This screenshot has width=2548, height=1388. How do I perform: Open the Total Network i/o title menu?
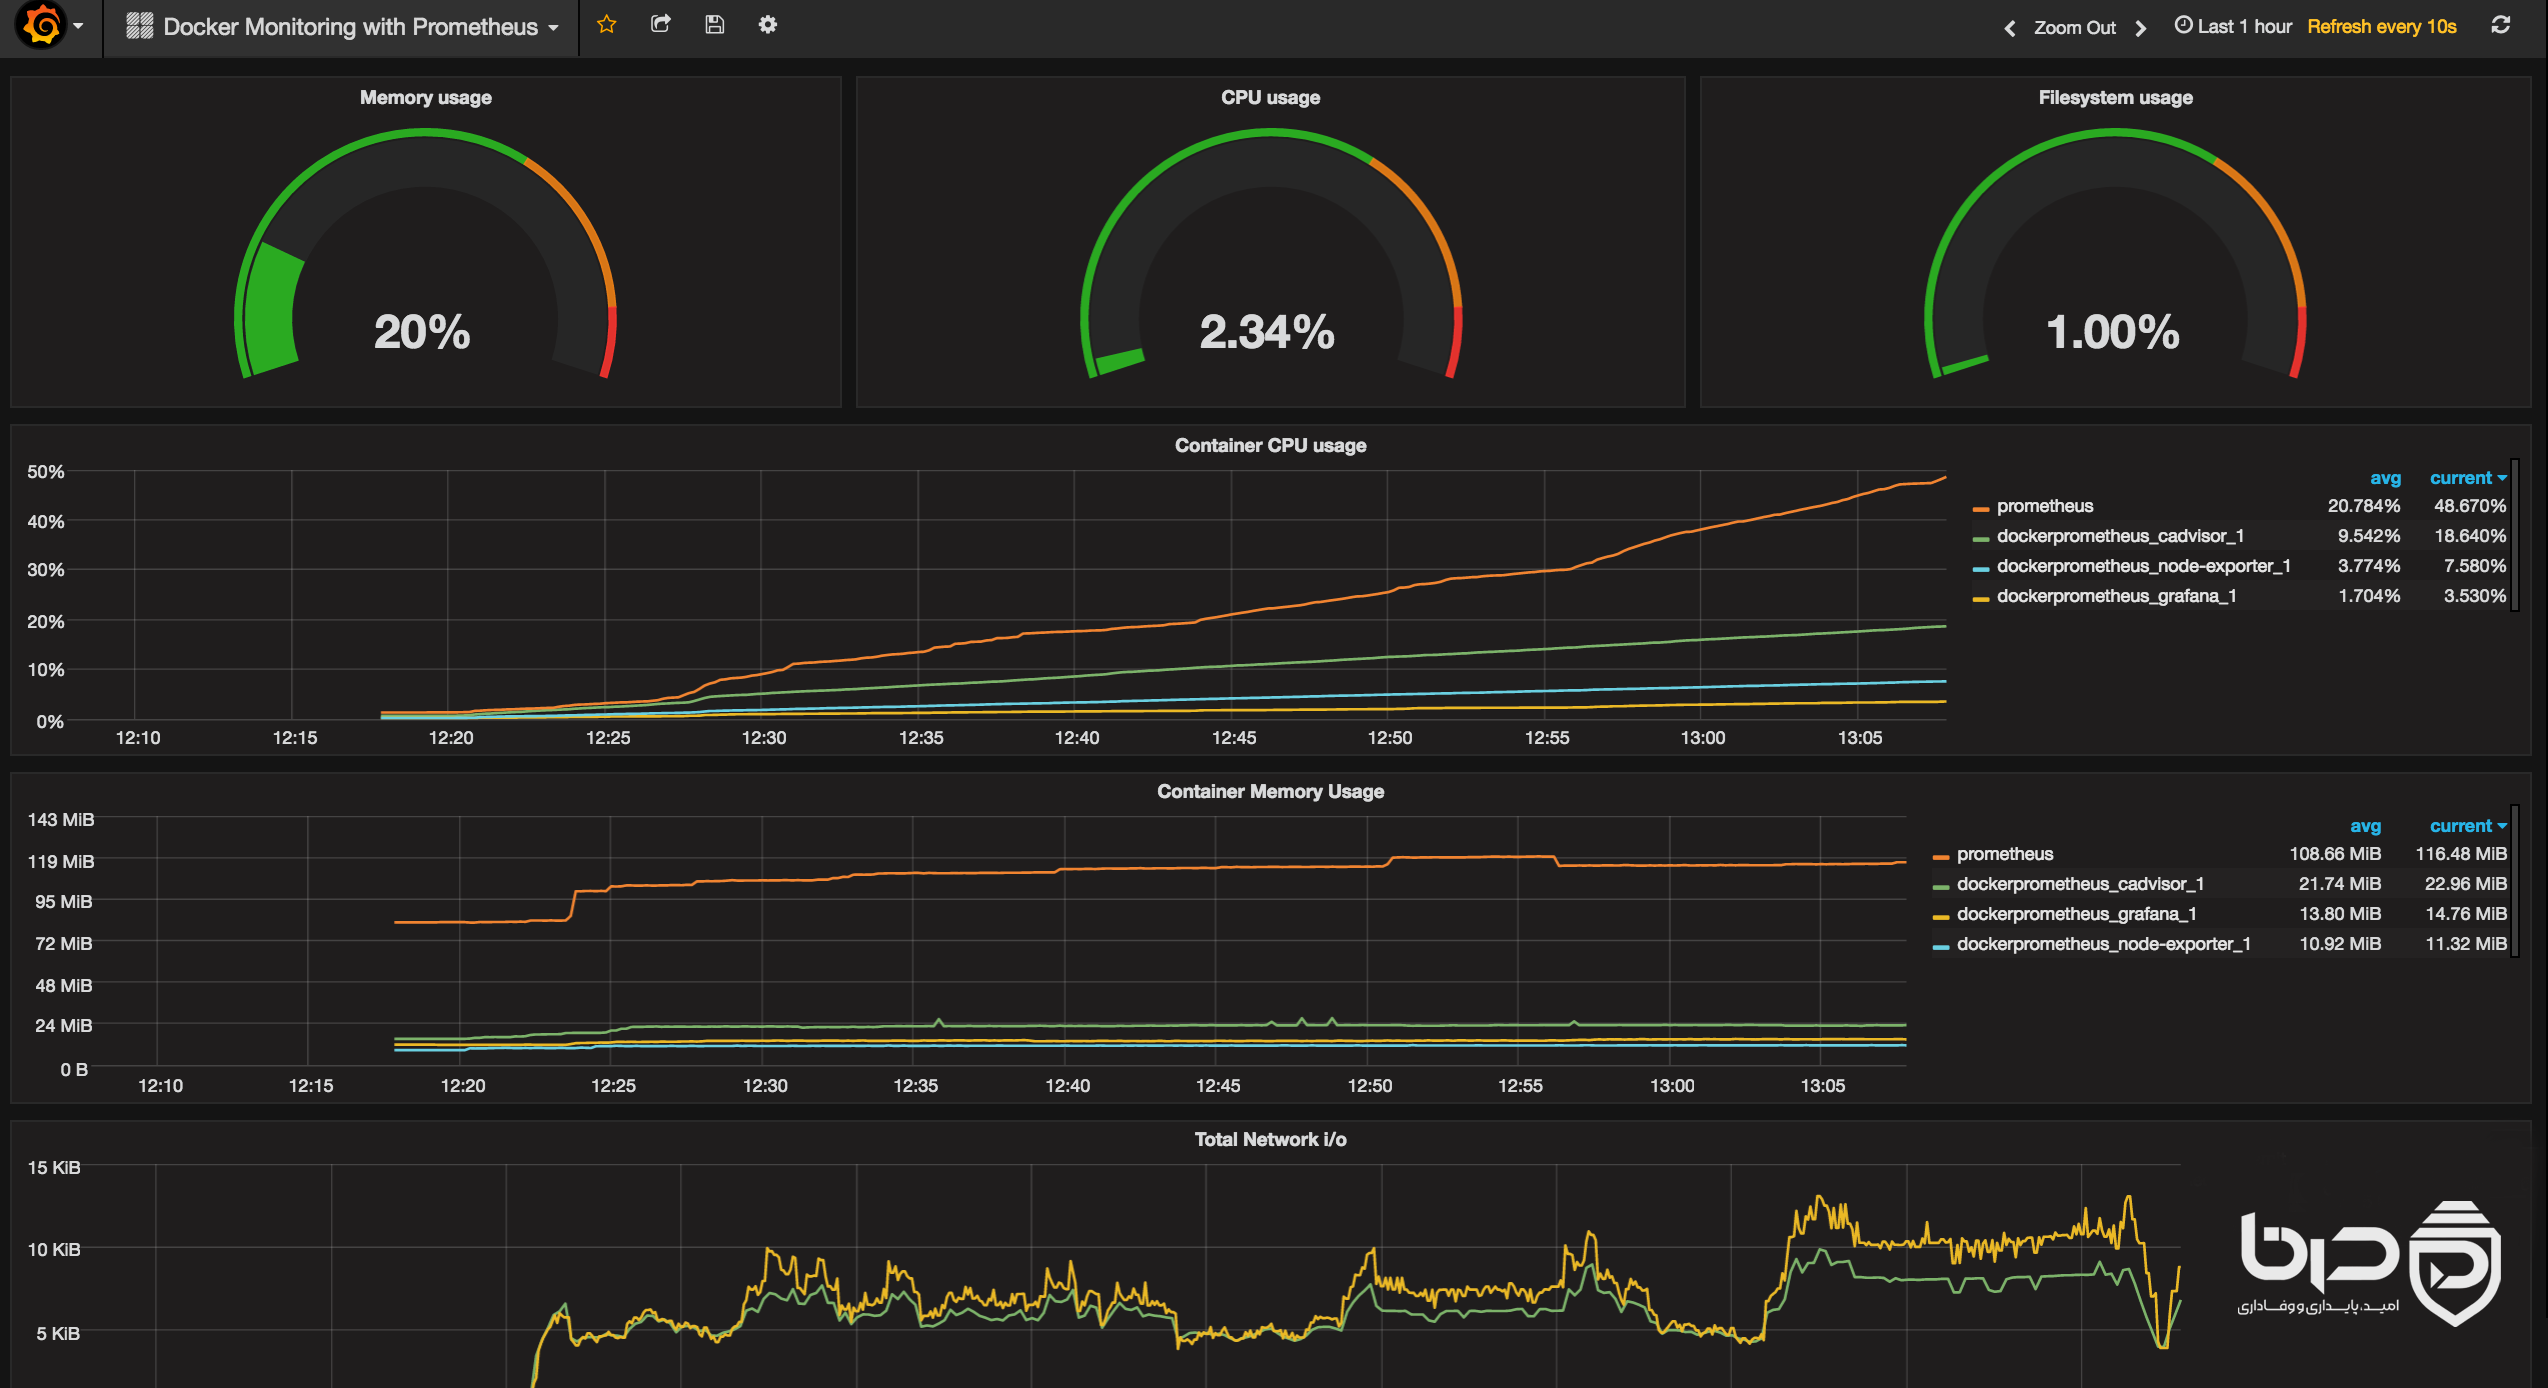click(x=1270, y=1140)
